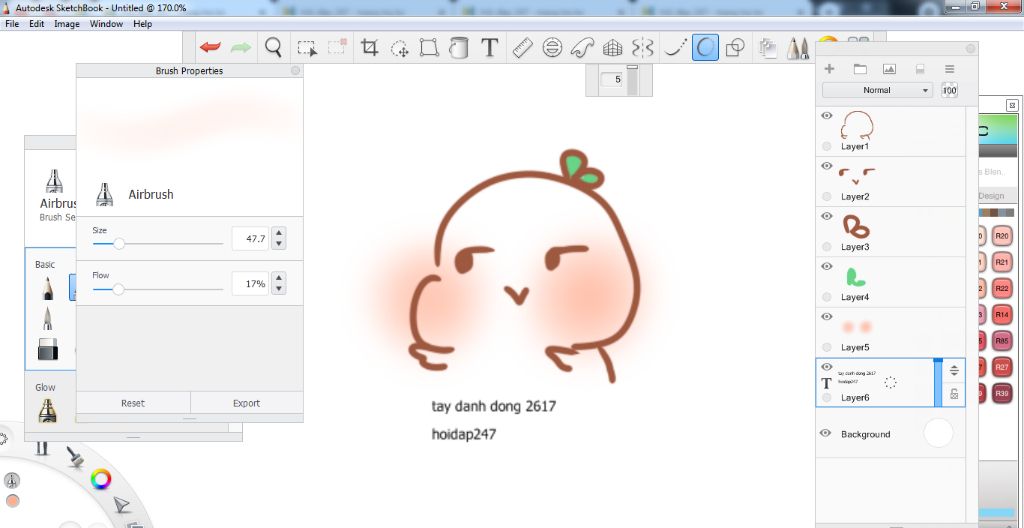Screen dimensions: 1024x528
Task: Click the brush Size value field 47.7
Action: (250, 239)
